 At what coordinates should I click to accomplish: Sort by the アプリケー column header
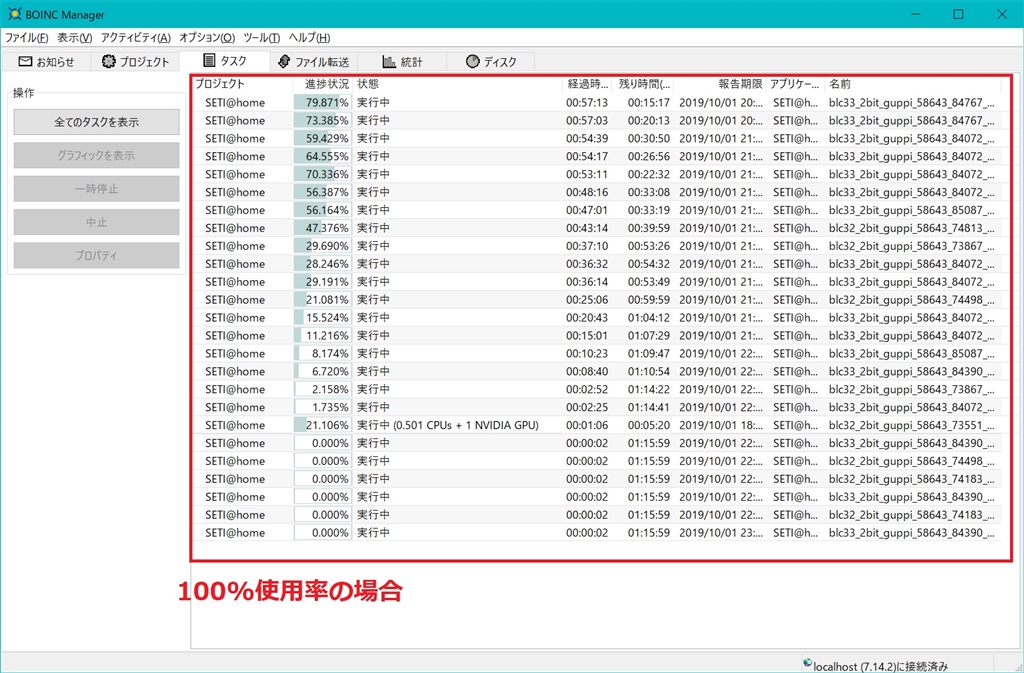point(795,84)
